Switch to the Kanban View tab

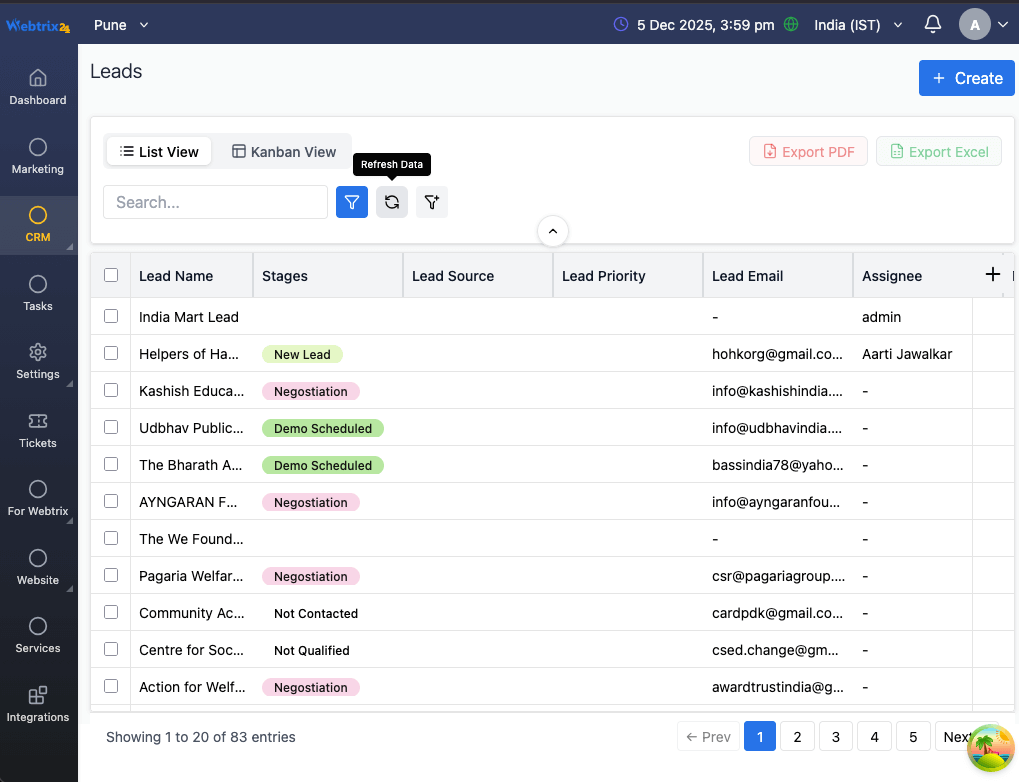tap(284, 151)
